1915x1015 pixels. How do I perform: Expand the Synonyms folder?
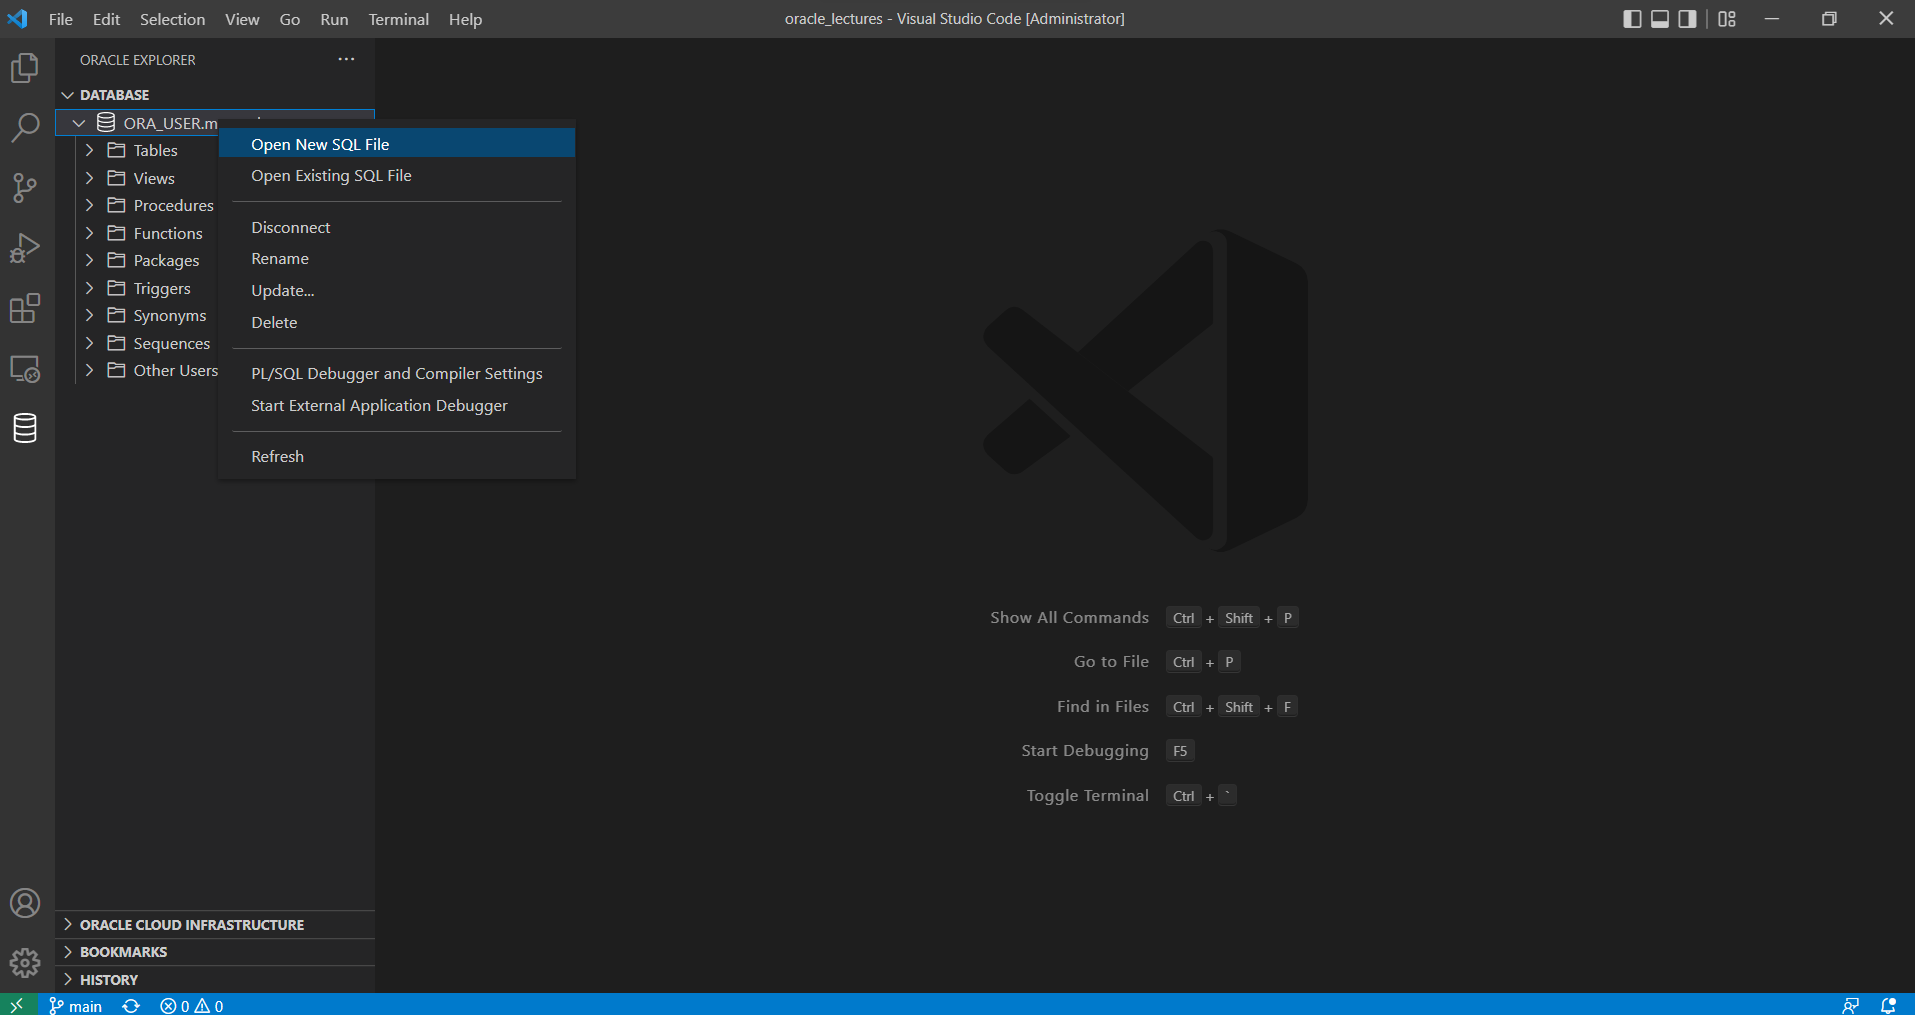(89, 315)
